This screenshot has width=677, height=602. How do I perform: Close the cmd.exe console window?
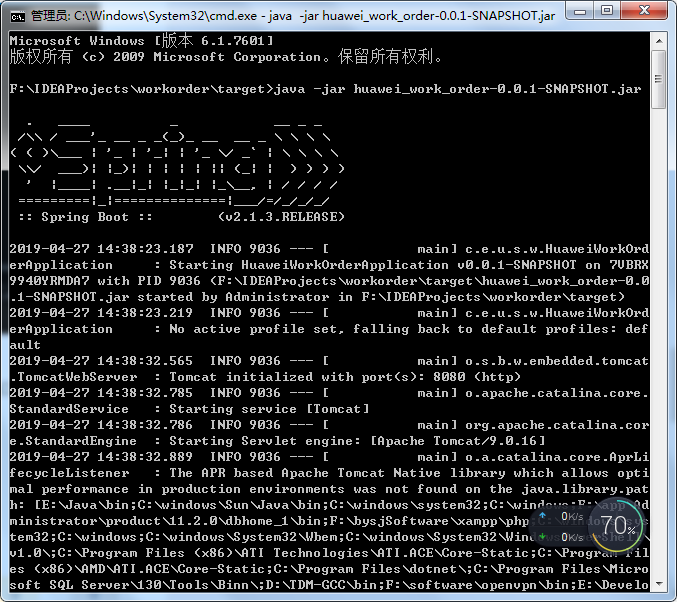pos(644,10)
